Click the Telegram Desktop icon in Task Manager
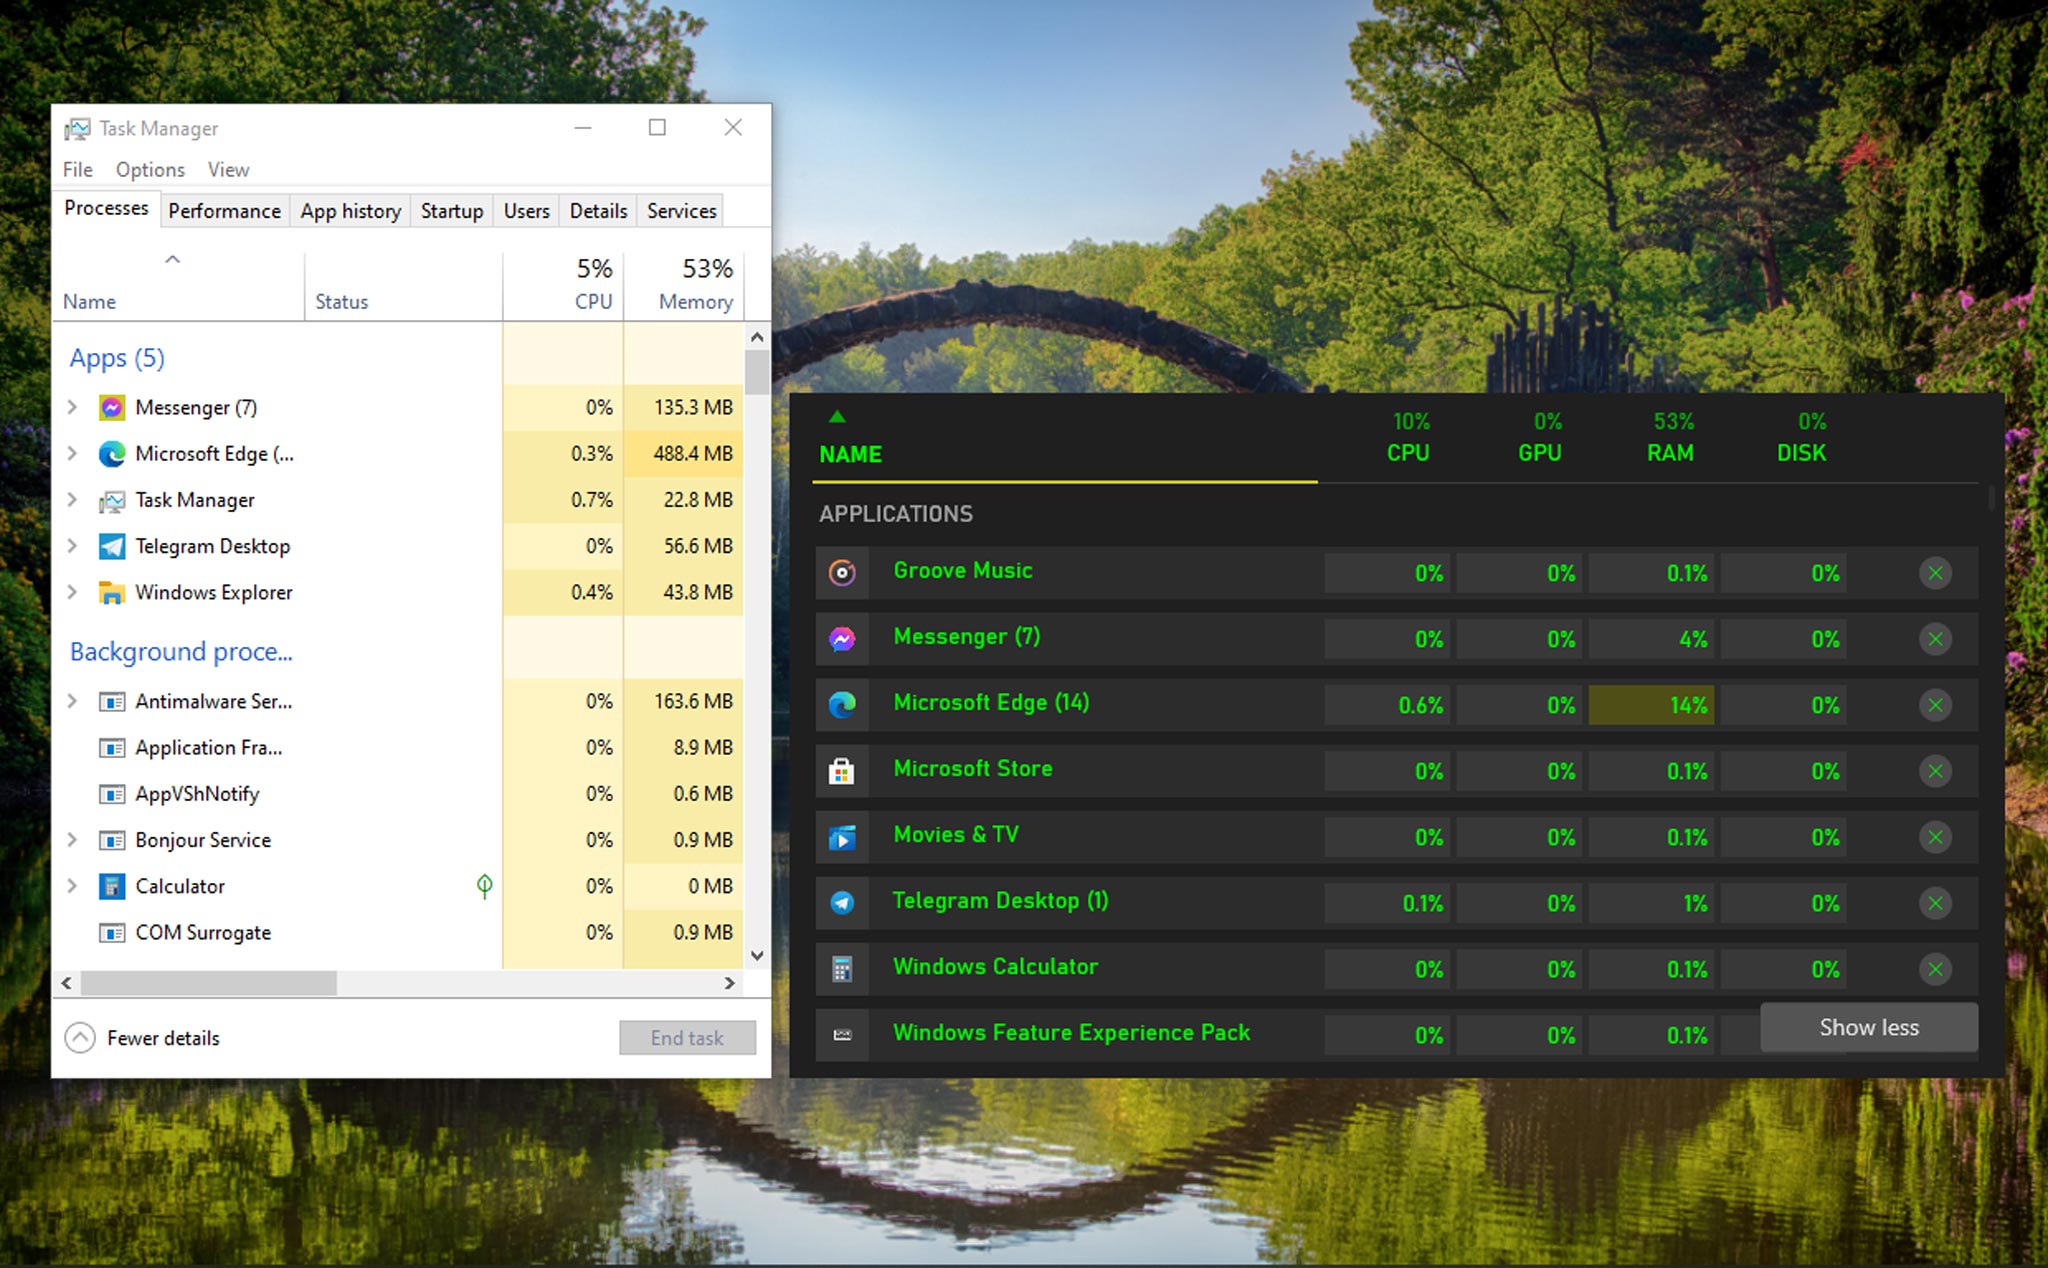Viewport: 2048px width, 1268px height. click(111, 546)
